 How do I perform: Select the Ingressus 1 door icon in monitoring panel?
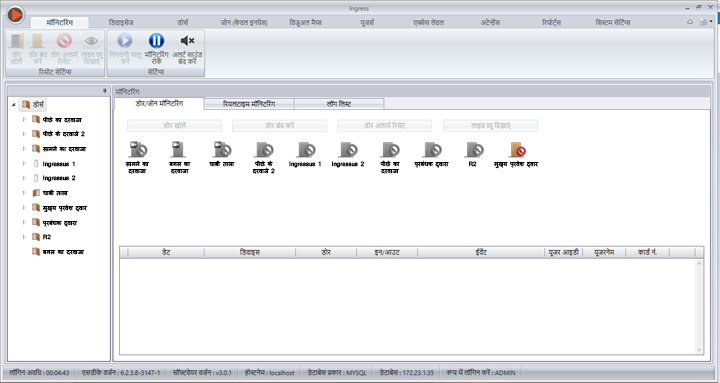tap(306, 150)
